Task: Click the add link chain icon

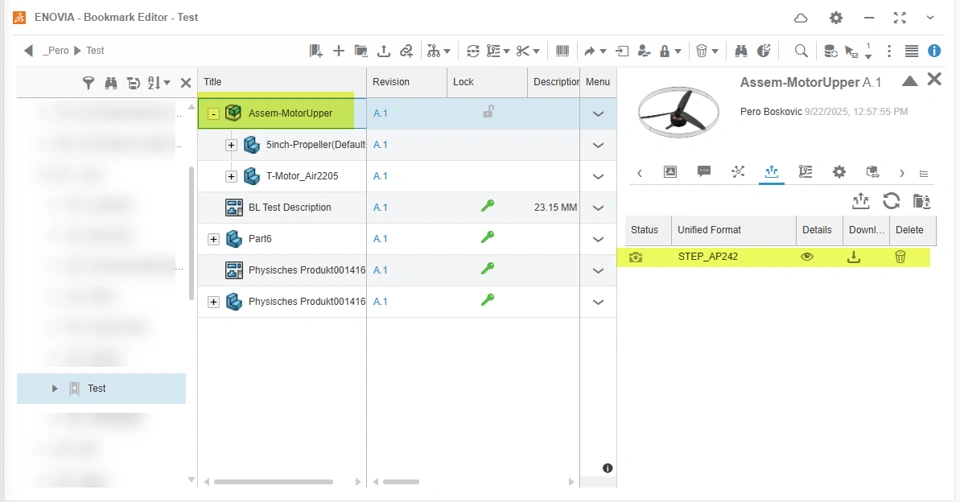Action: point(407,51)
